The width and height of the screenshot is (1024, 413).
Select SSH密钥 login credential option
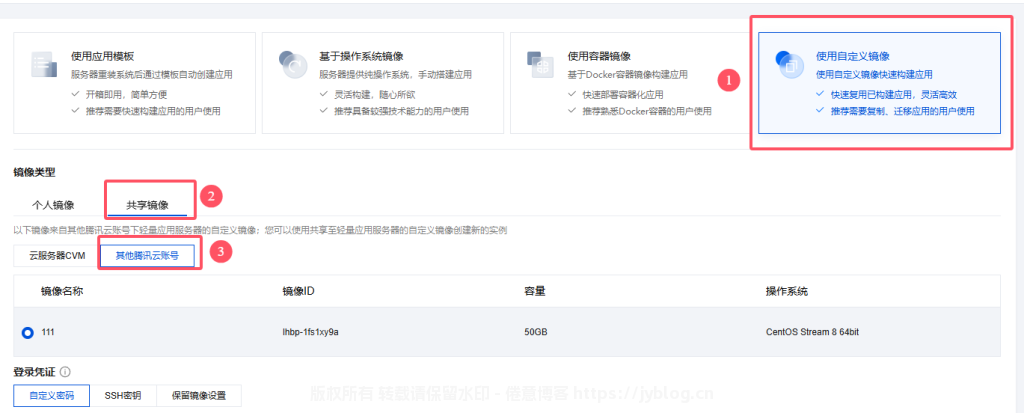pyautogui.click(x=123, y=395)
